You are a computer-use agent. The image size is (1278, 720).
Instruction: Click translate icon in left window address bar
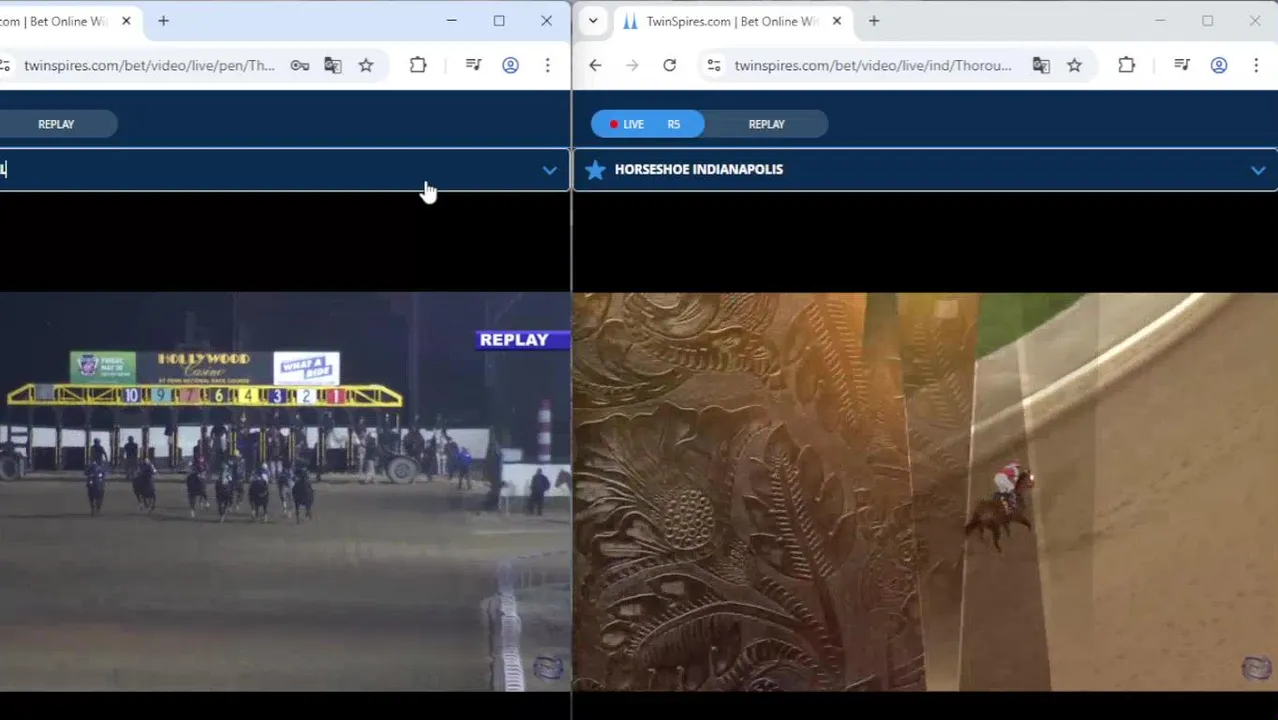(x=333, y=65)
